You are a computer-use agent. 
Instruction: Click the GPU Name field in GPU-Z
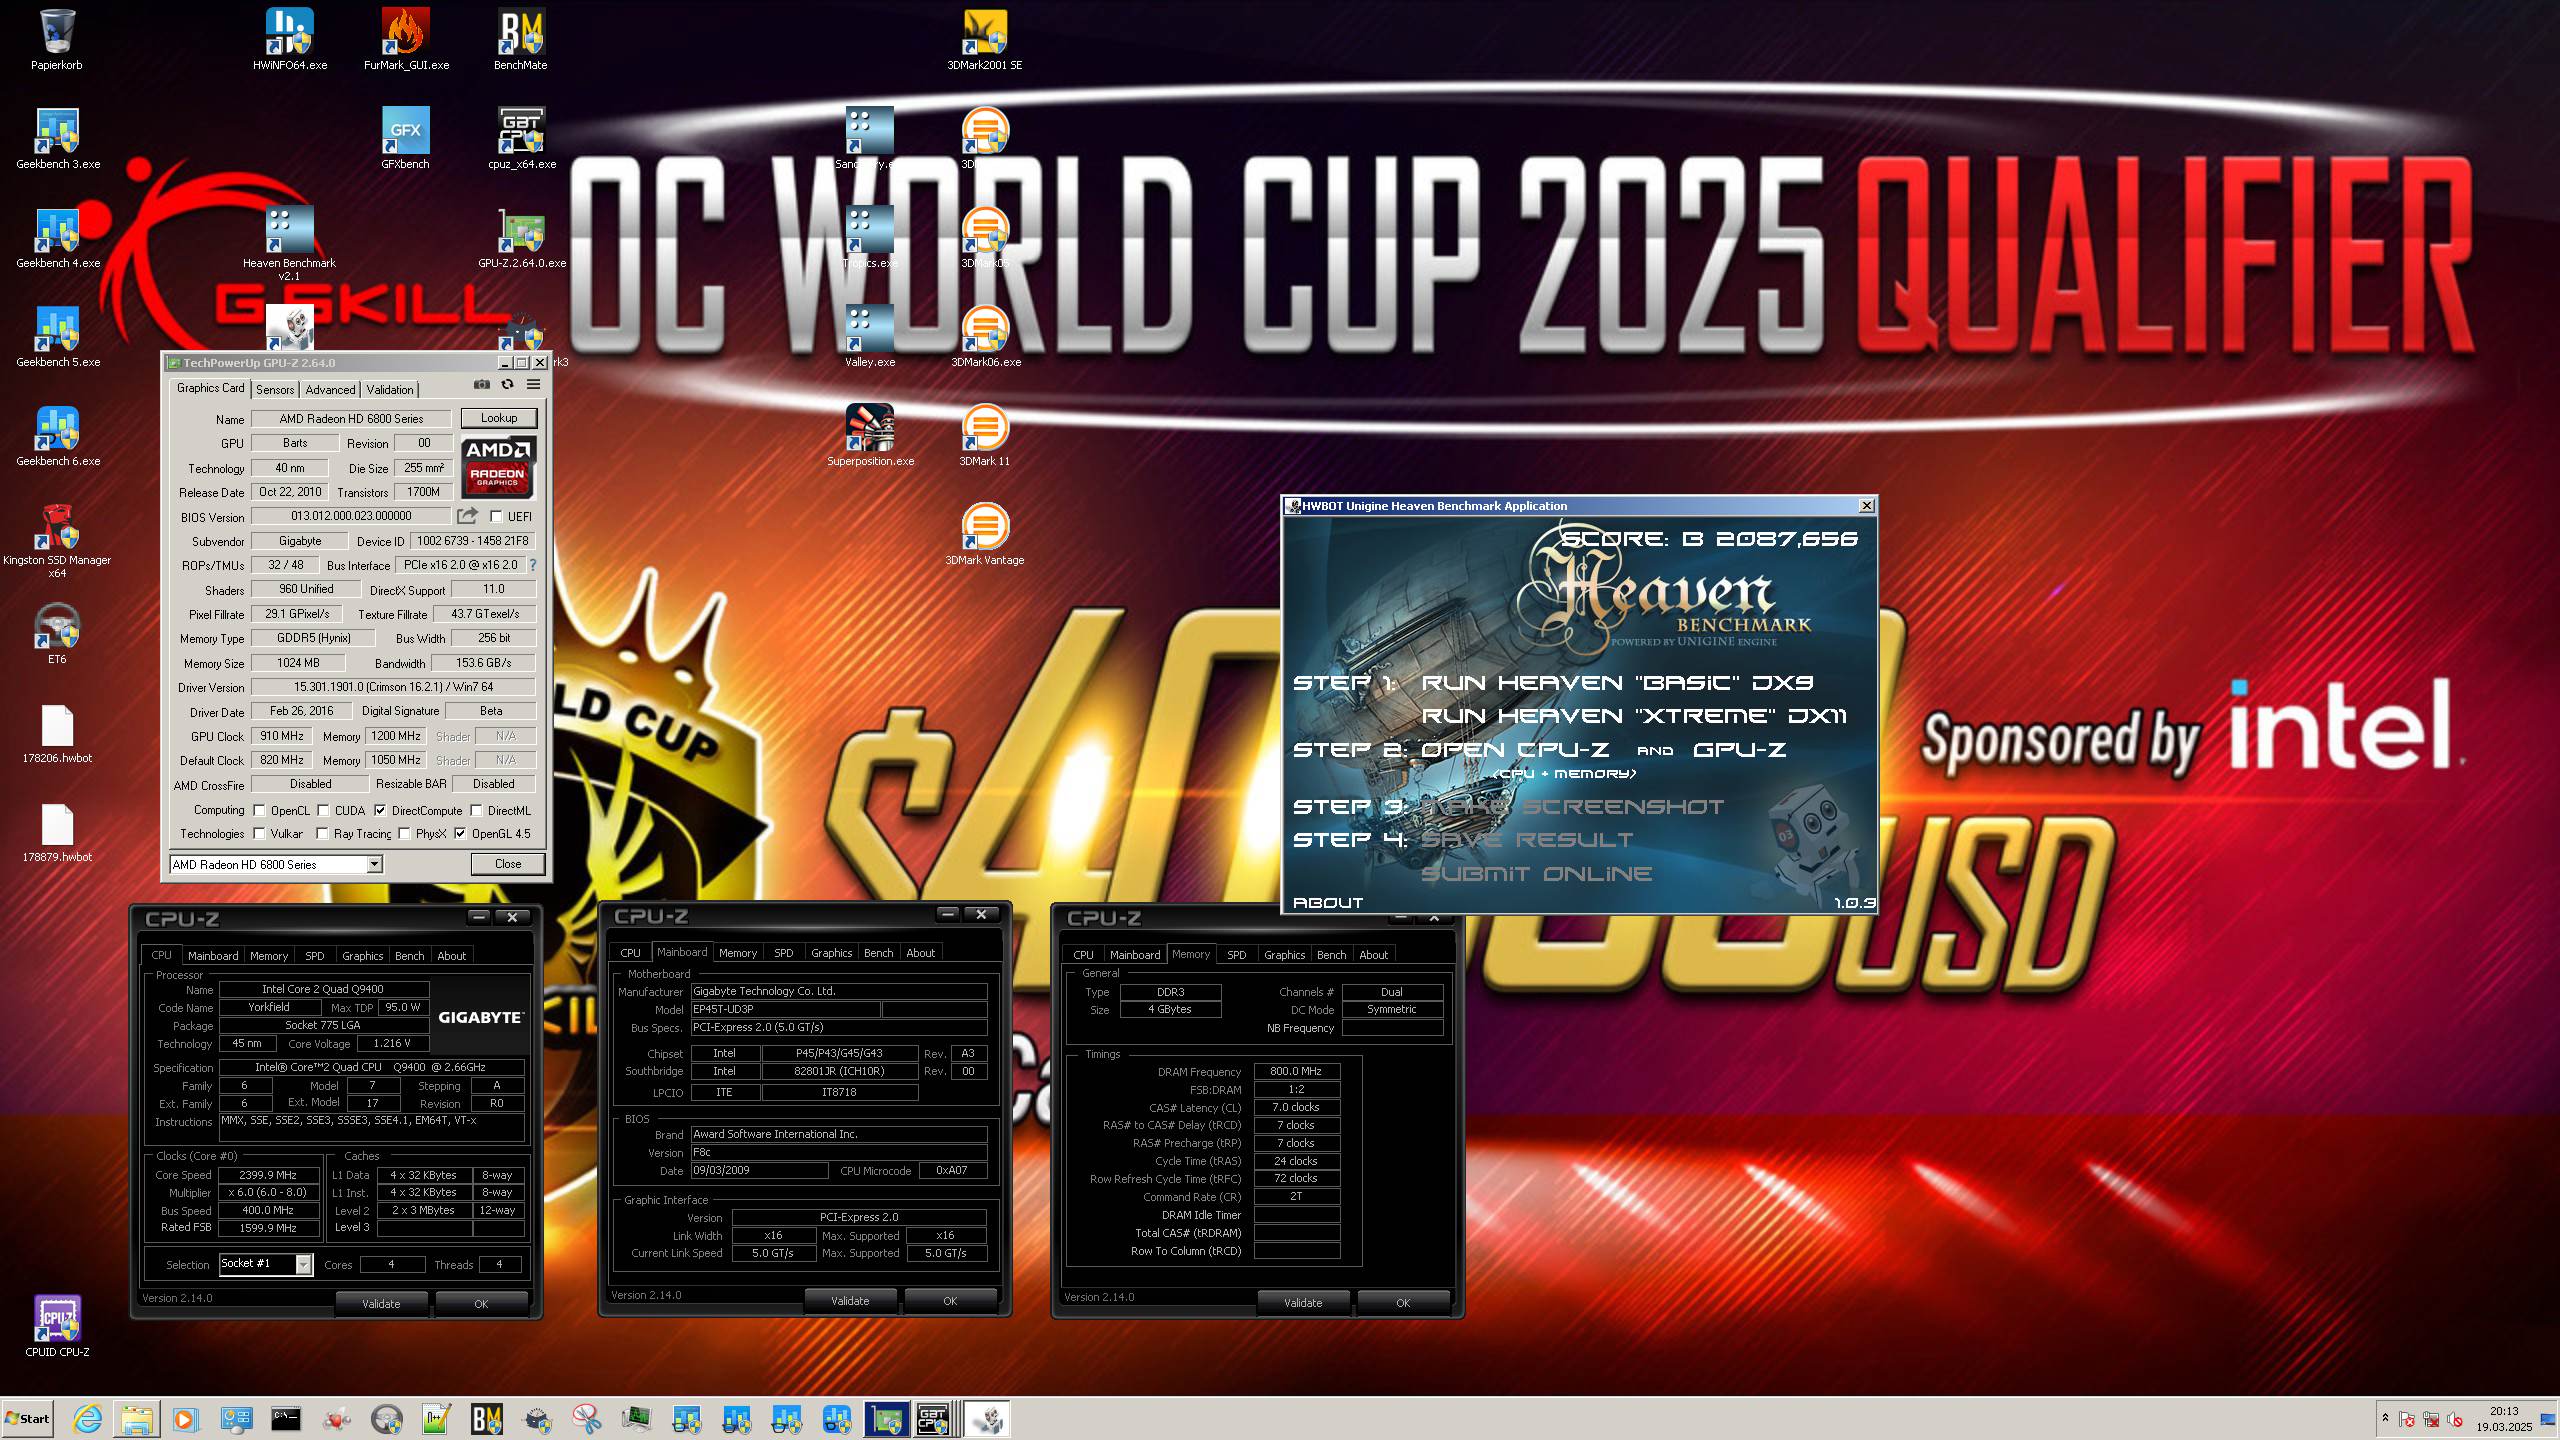[x=351, y=419]
